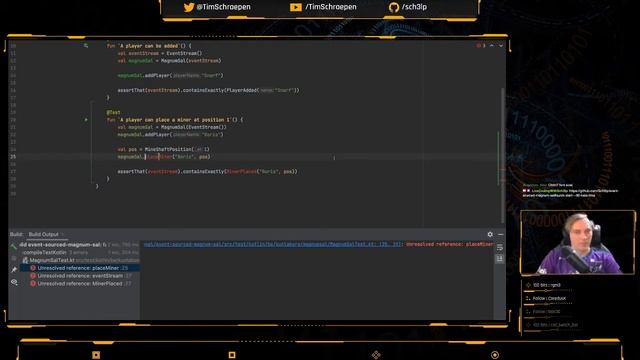
Task: Click the GitHub link in stream chat
Action: pos(571,193)
